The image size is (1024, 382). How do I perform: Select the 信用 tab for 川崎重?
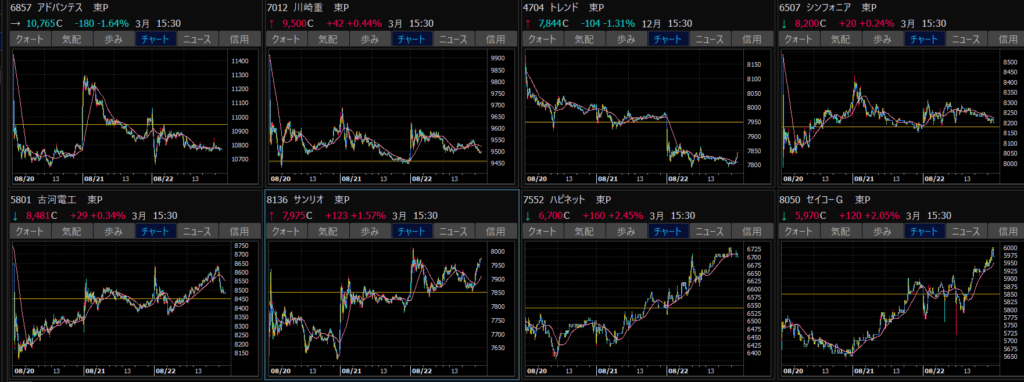coord(495,39)
